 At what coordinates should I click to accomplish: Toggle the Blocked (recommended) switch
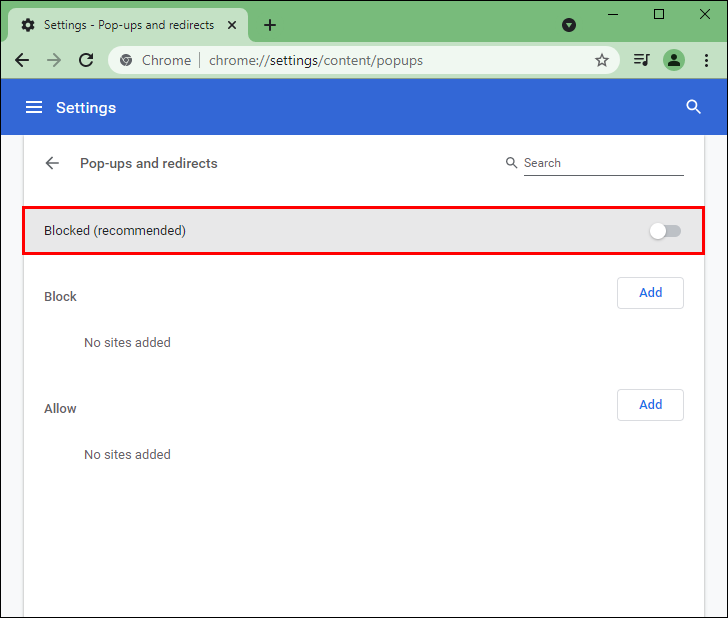click(x=665, y=231)
